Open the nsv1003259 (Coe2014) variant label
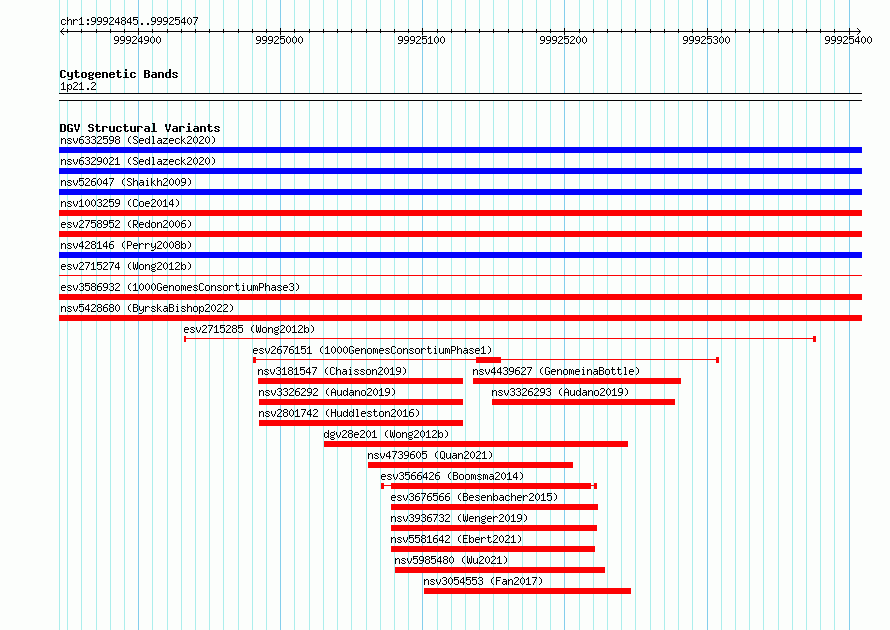Image resolution: width=890 pixels, height=630 pixels. click(120, 203)
